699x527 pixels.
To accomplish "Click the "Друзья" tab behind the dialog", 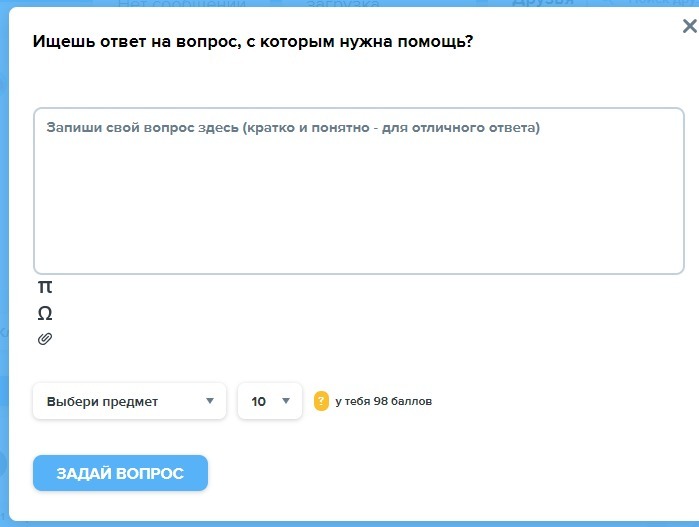I will pyautogui.click(x=542, y=5).
